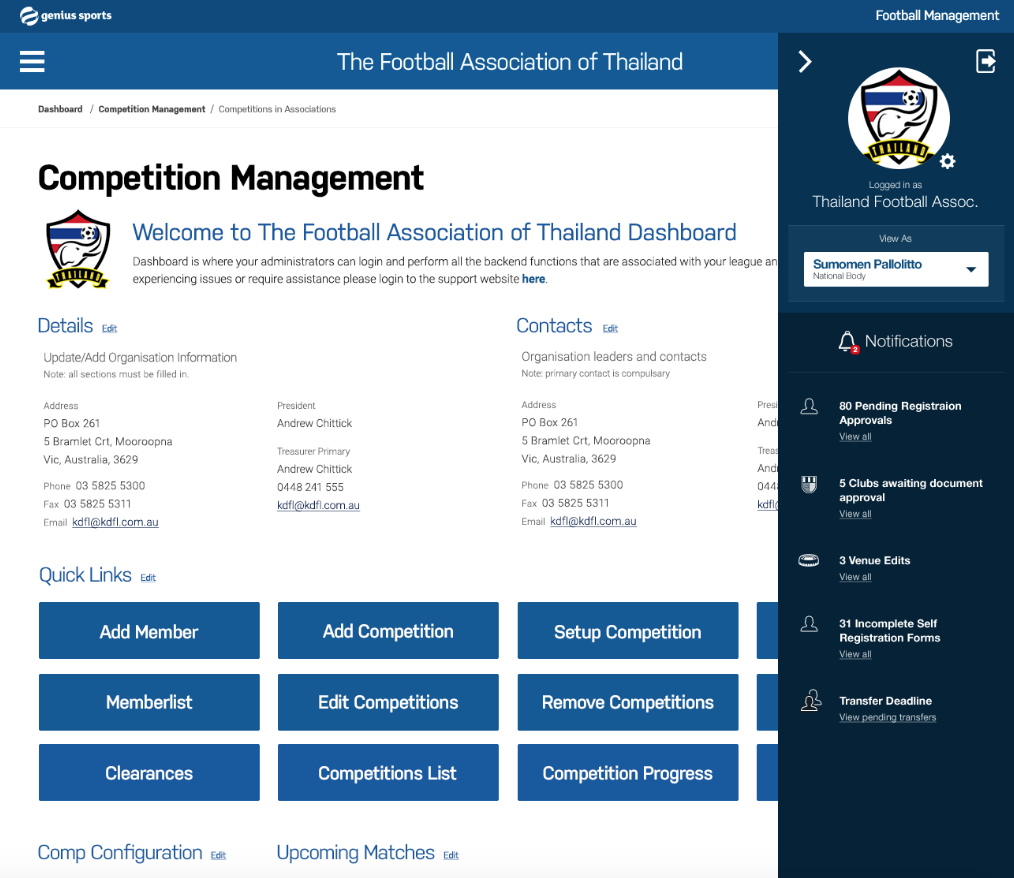Click Competitions in Associations breadcrumb
This screenshot has width=1014, height=878.
277,109
